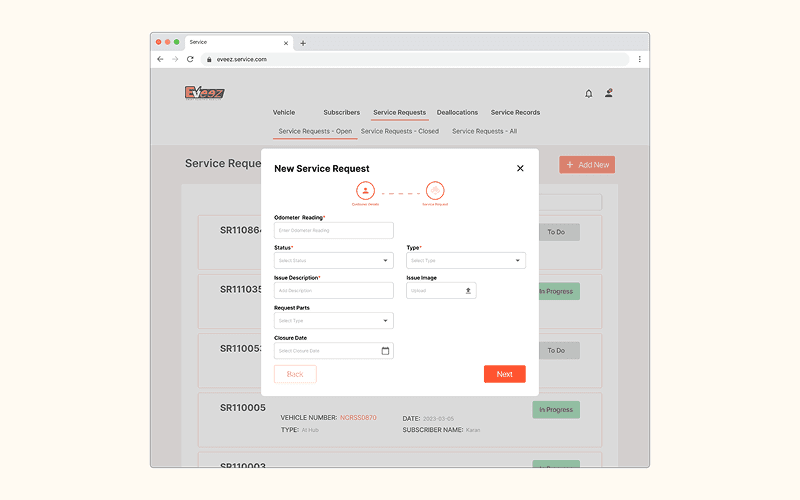Viewport: 800px width, 500px height.
Task: Click Service Request step circle icon
Action: (x=435, y=191)
